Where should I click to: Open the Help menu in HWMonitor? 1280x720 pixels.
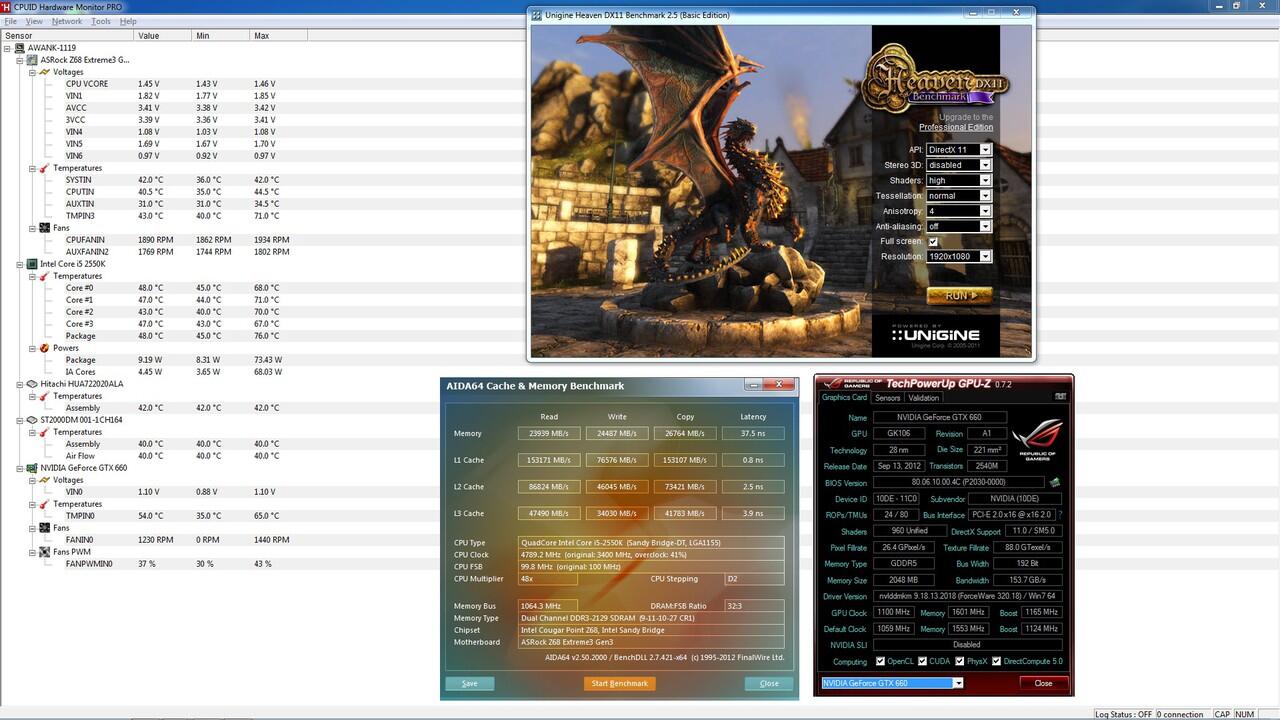128,21
